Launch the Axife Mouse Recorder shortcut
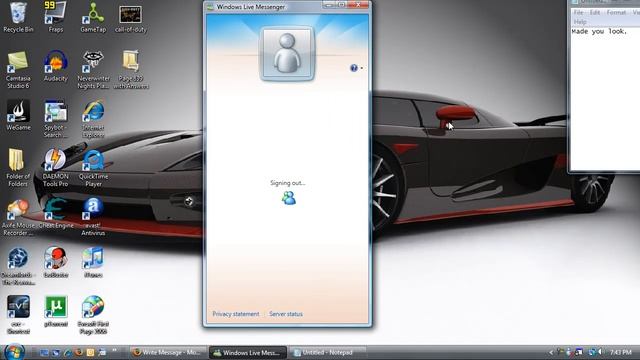Viewport: 640px width, 360px height. point(18,217)
